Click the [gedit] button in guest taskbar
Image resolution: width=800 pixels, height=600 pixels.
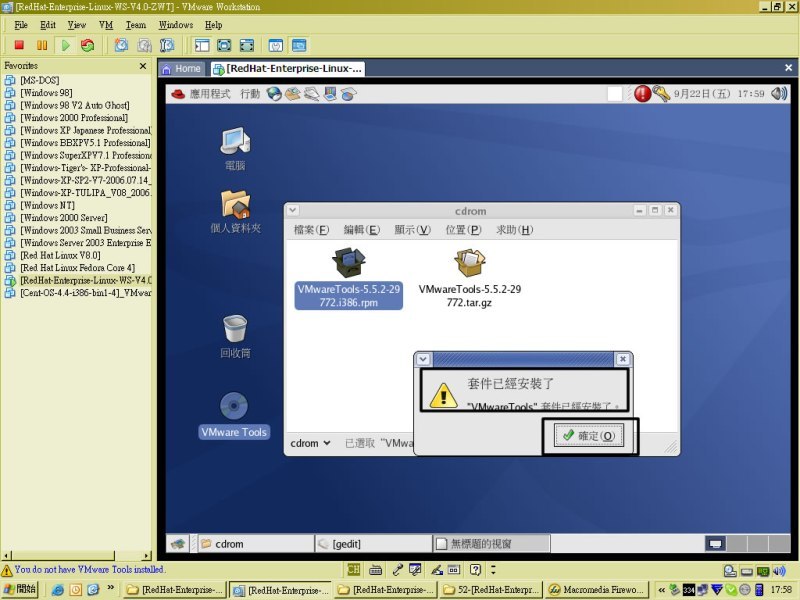373,544
